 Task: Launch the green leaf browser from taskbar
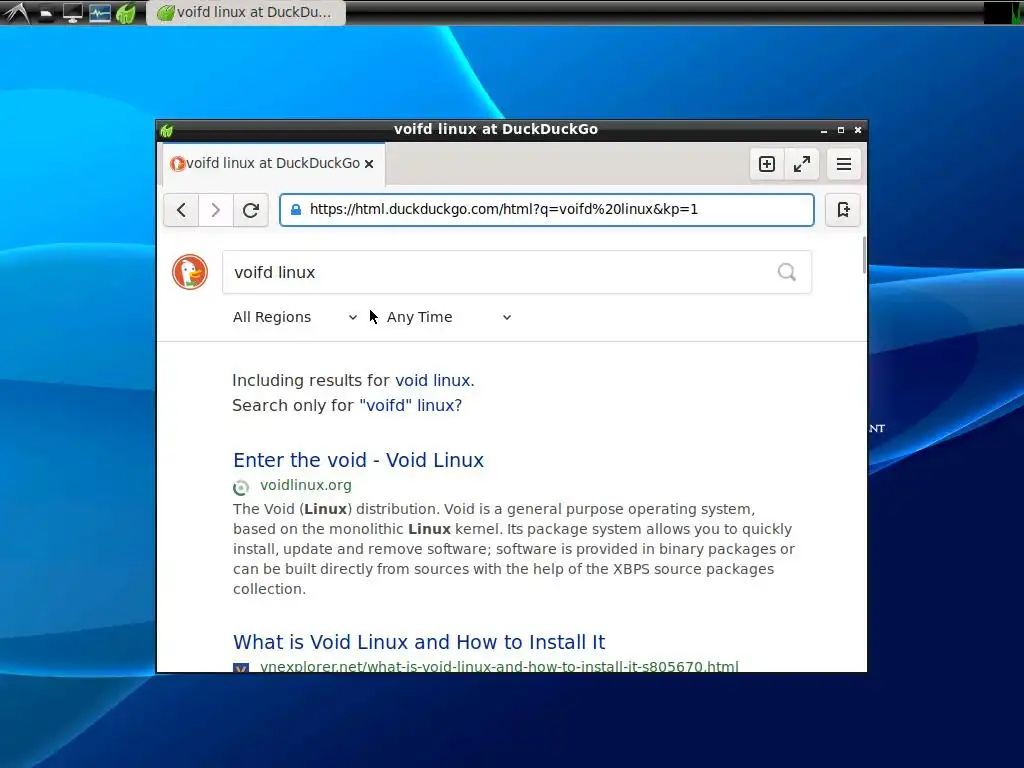coord(125,13)
